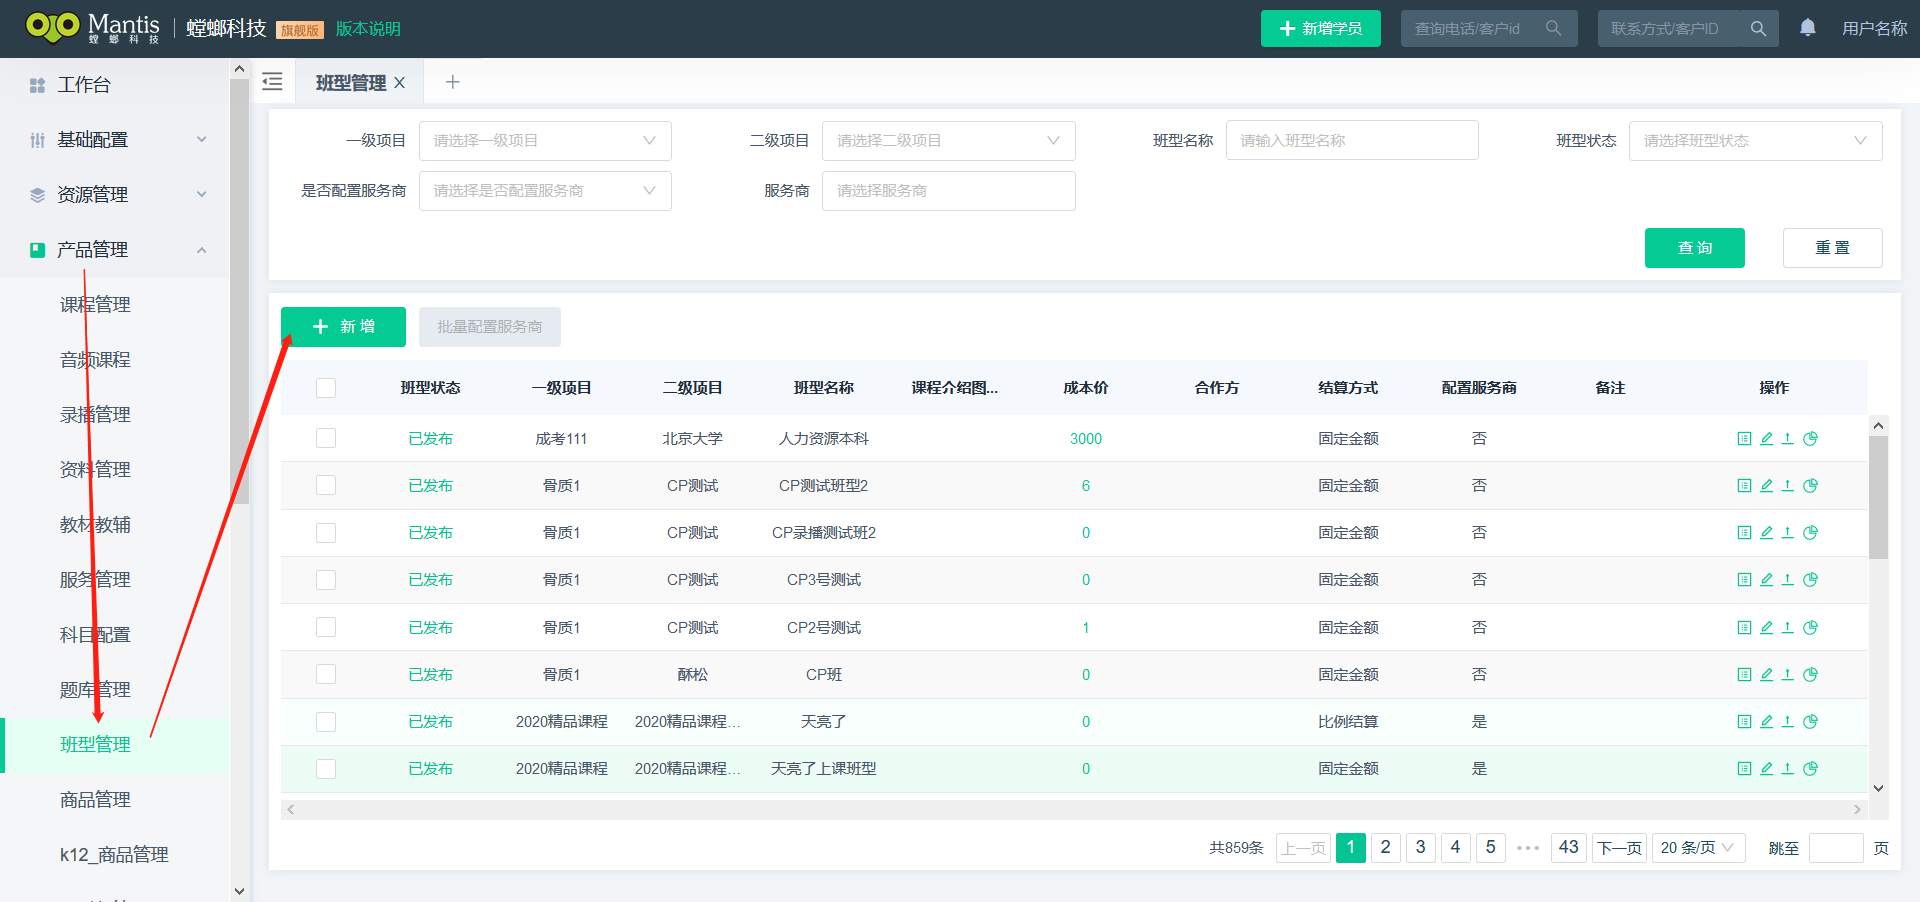Open the 一级项目 dropdown
This screenshot has height=902, width=1920.
(x=545, y=141)
